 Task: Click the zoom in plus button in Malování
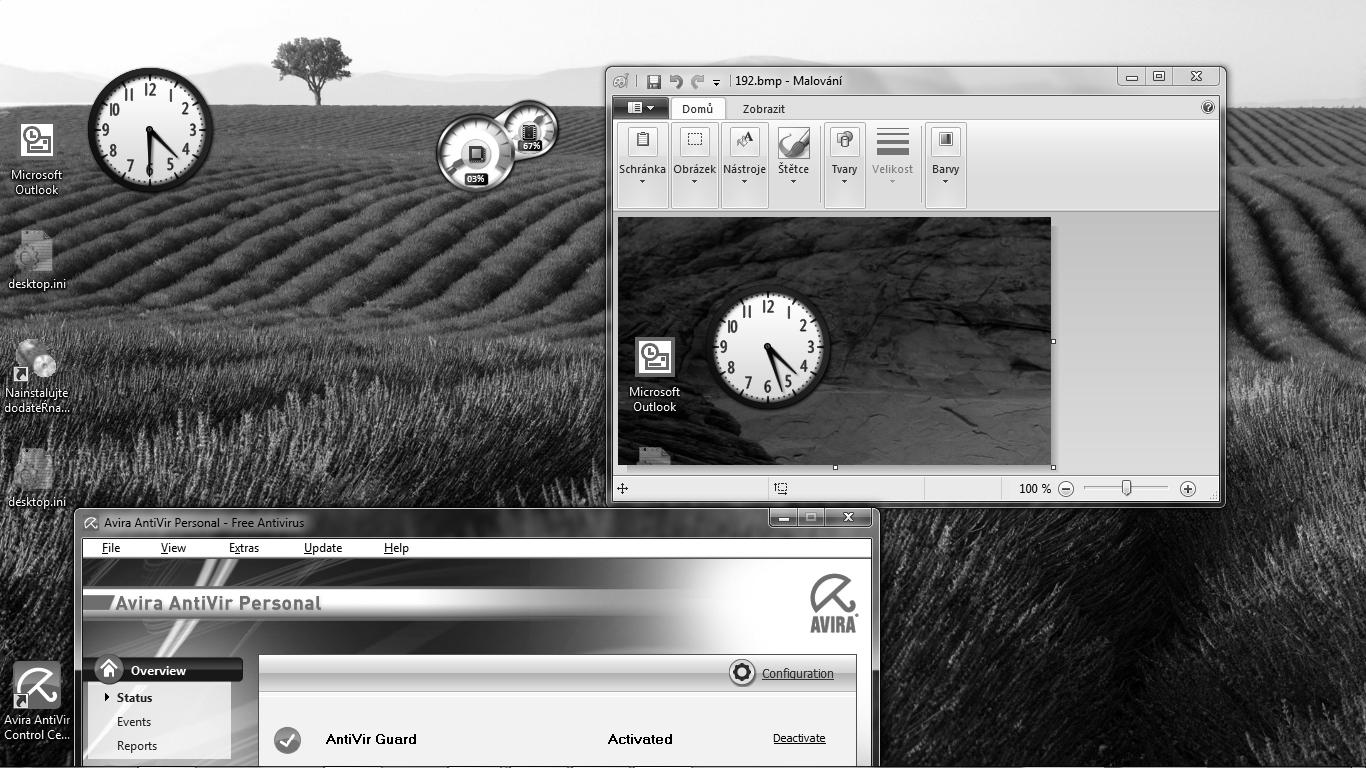(1188, 489)
